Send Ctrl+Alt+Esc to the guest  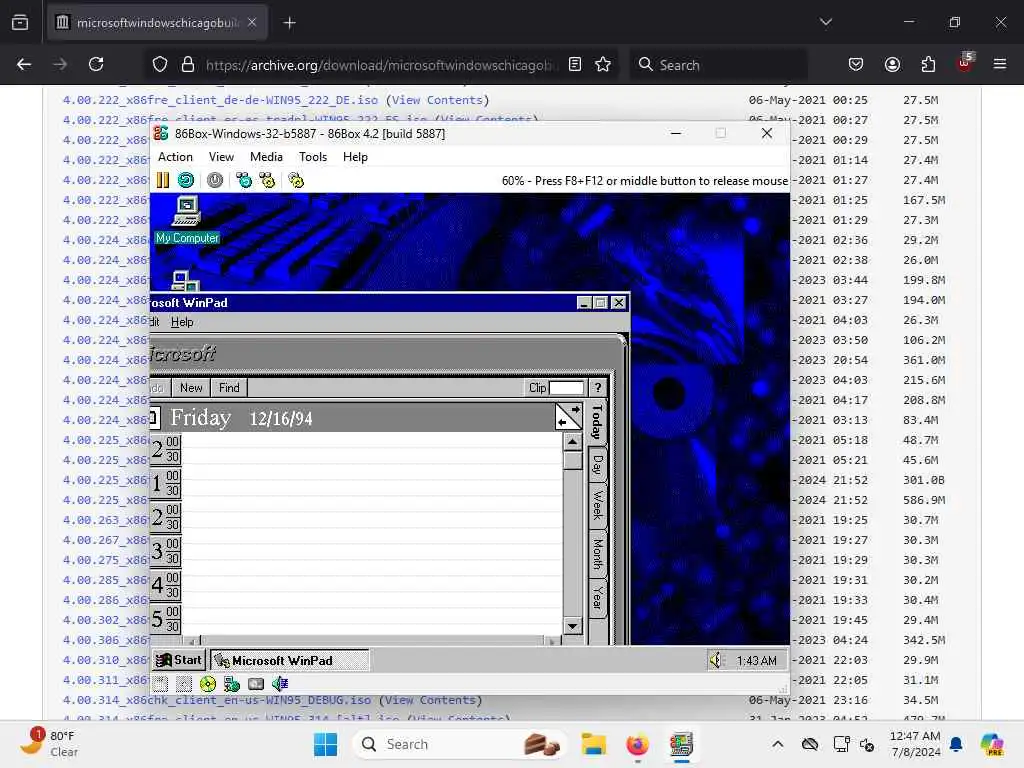coord(267,180)
